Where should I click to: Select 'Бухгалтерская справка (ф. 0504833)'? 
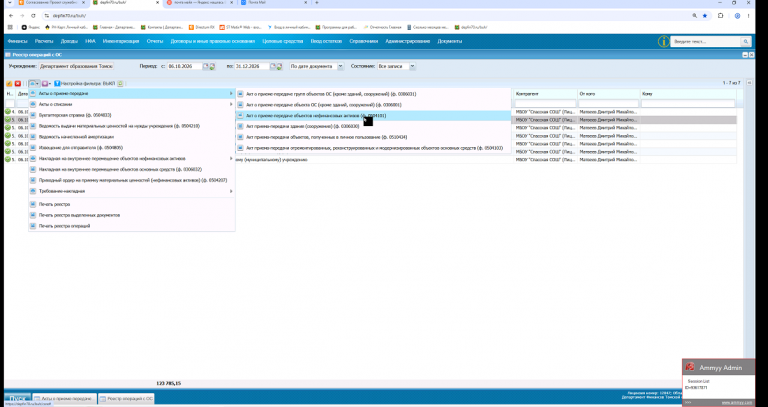point(132,115)
